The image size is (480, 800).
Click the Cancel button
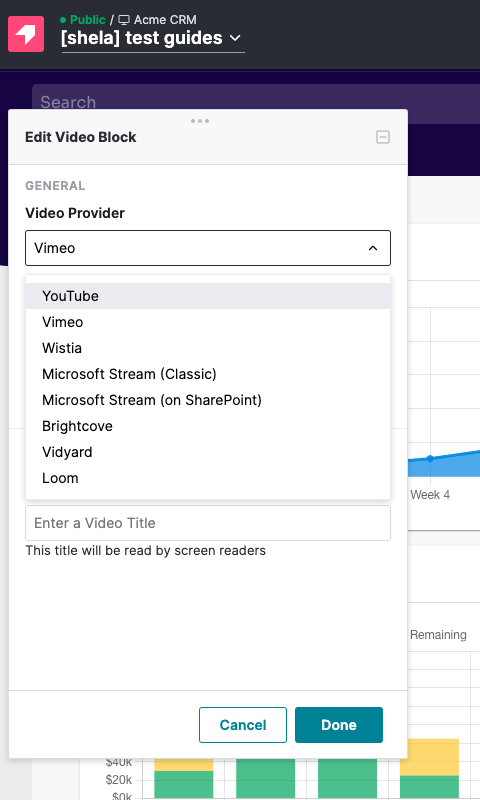point(243,725)
